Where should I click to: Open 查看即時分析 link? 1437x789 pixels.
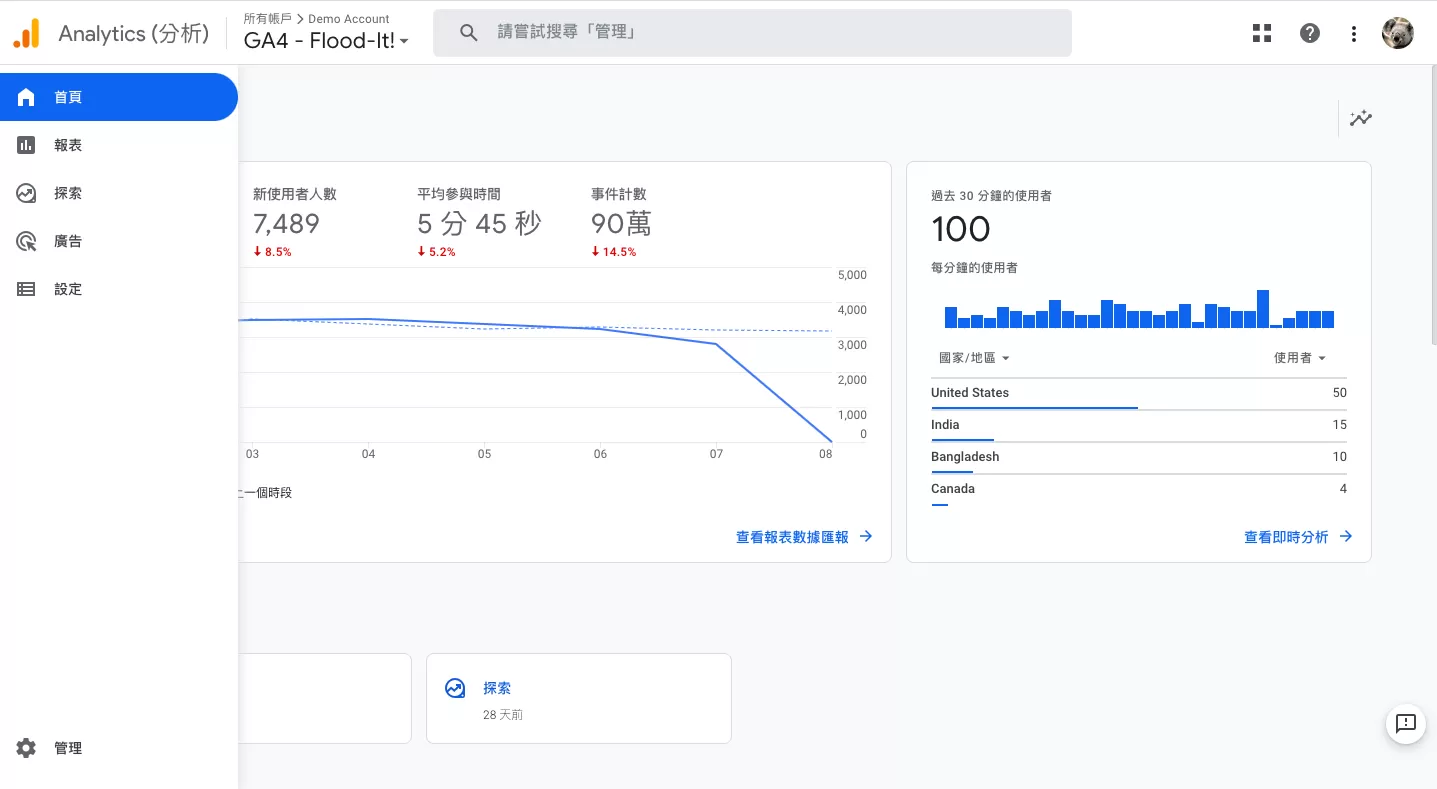point(1298,537)
